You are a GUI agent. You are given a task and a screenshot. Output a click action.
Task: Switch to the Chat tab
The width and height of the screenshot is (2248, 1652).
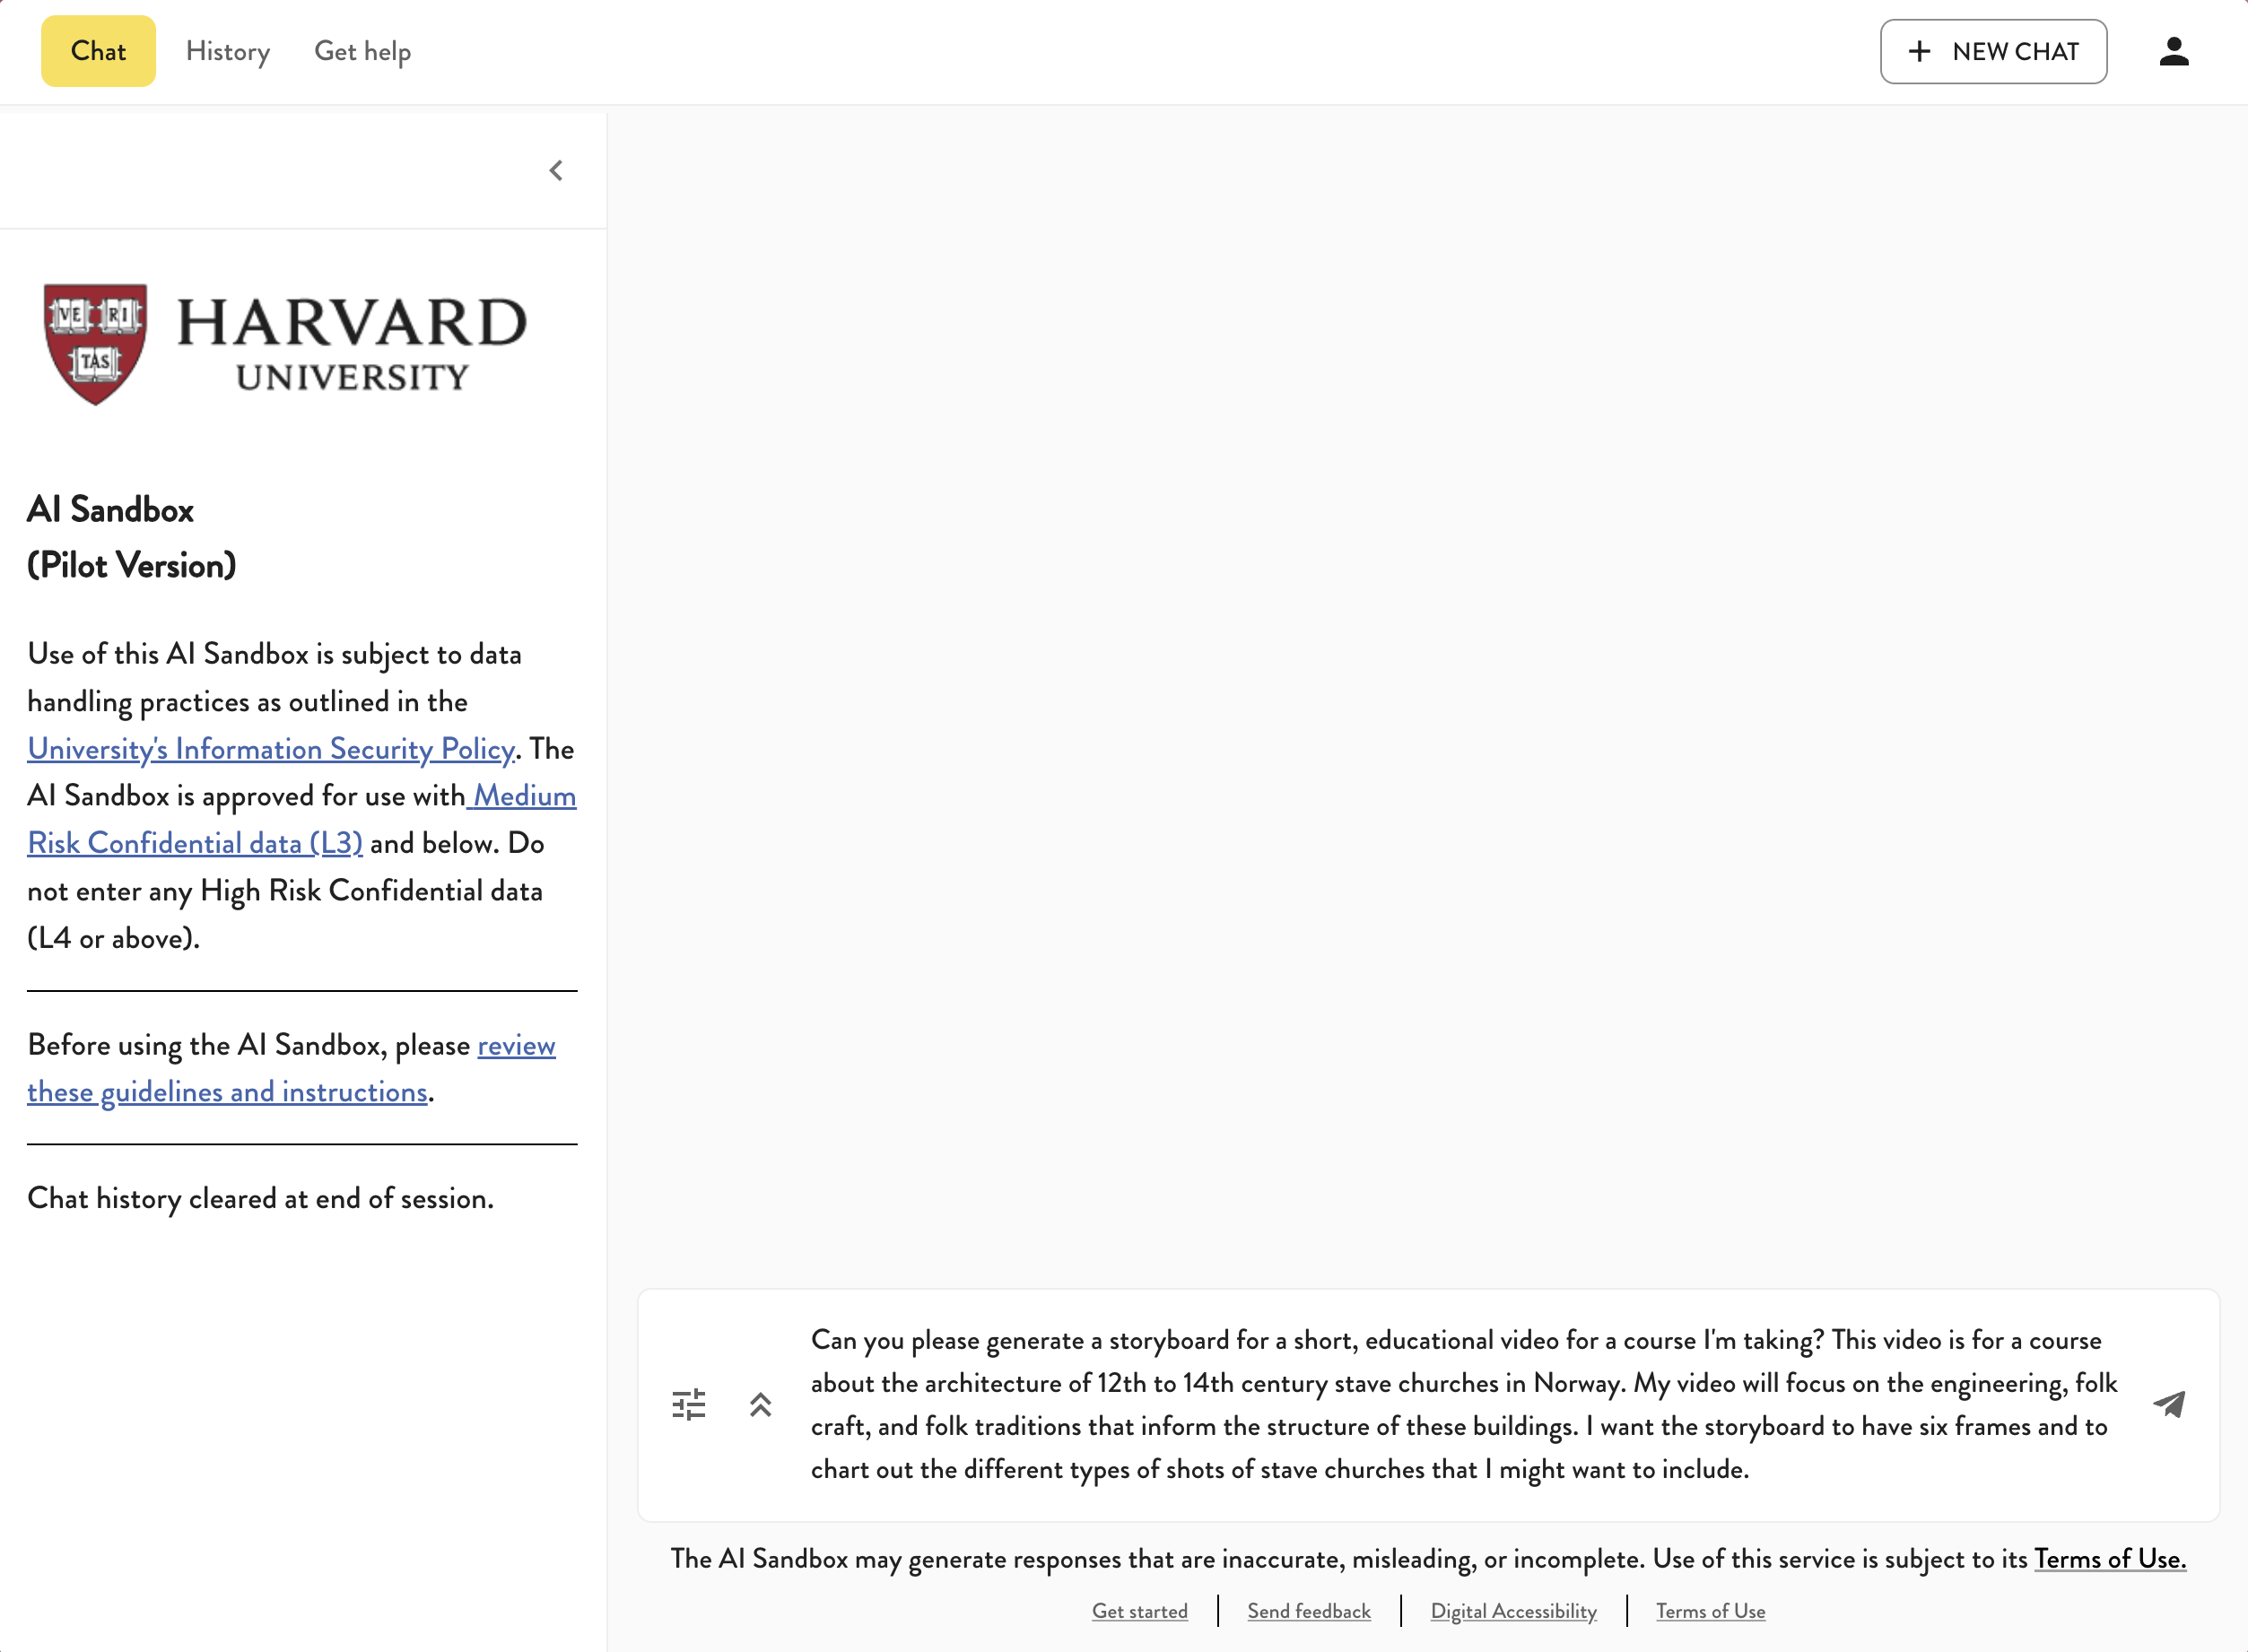click(x=98, y=51)
